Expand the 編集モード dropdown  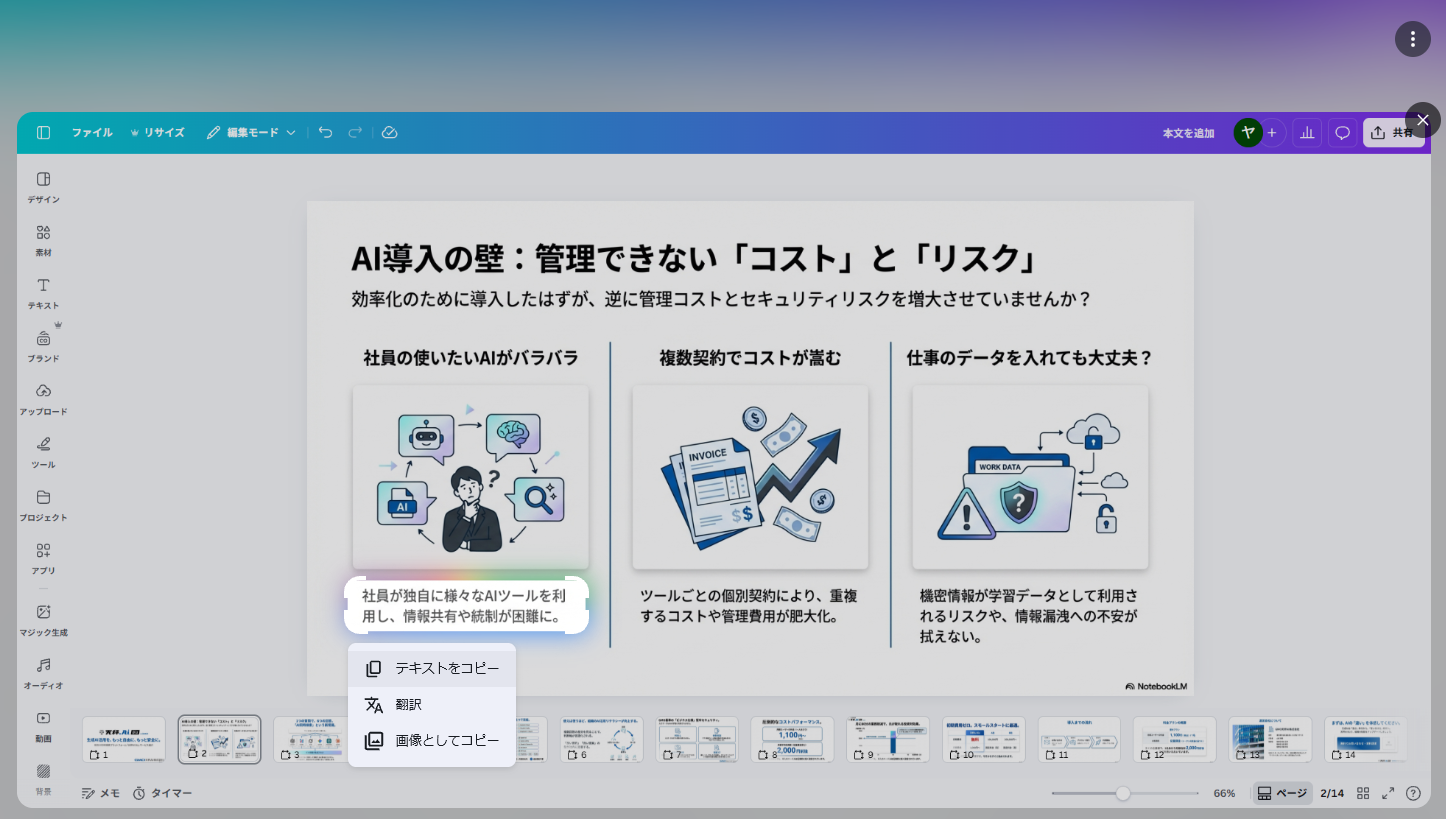[250, 131]
